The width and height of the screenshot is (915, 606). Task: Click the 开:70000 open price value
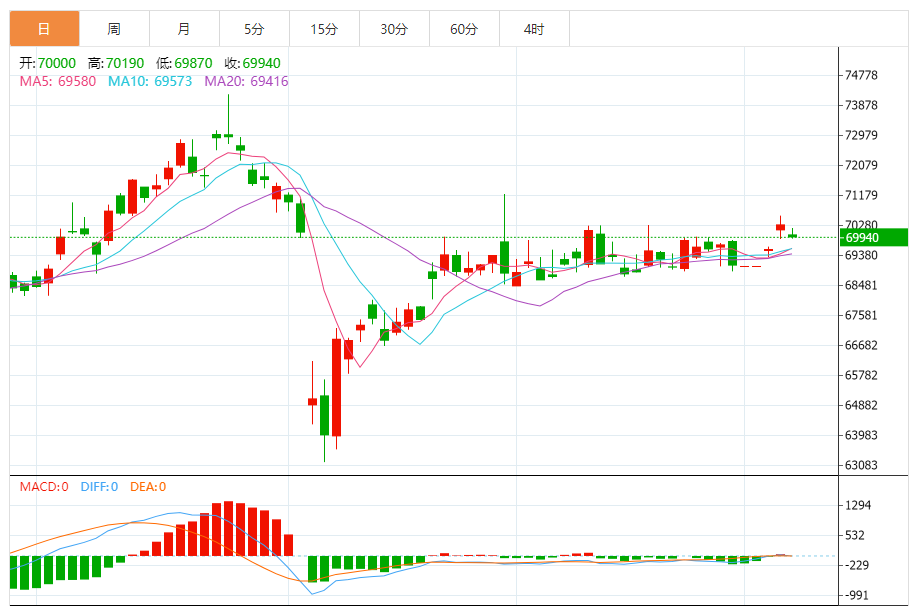(x=47, y=63)
